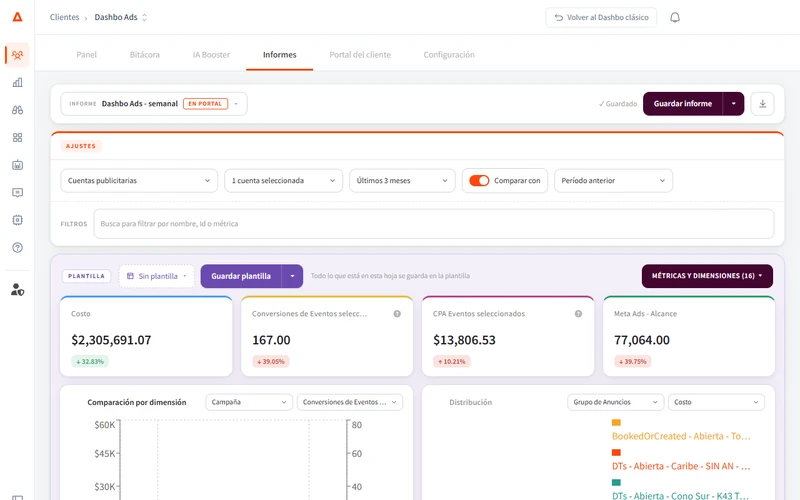Image resolution: width=800 pixels, height=500 pixels.
Task: Click Volver al Dashbo clásico button
Action: pyautogui.click(x=601, y=17)
